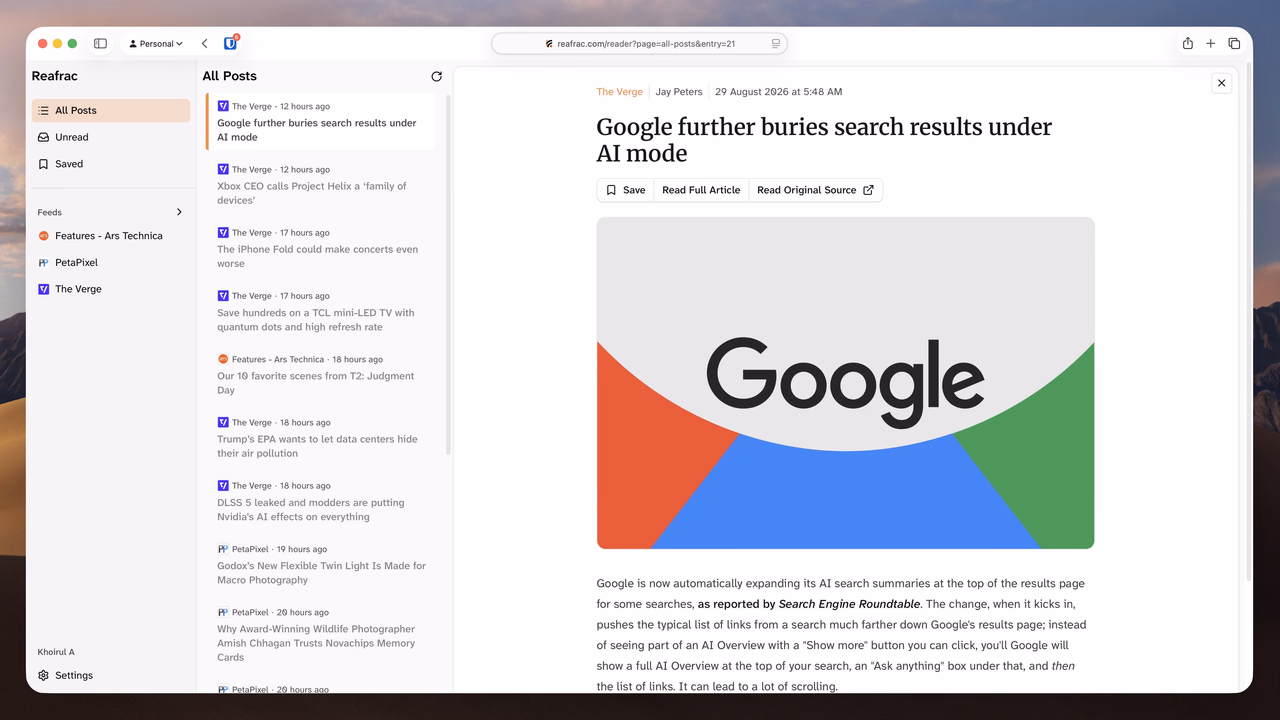Viewport: 1280px width, 720px height.
Task: Click the Read Full Article button
Action: click(x=701, y=190)
